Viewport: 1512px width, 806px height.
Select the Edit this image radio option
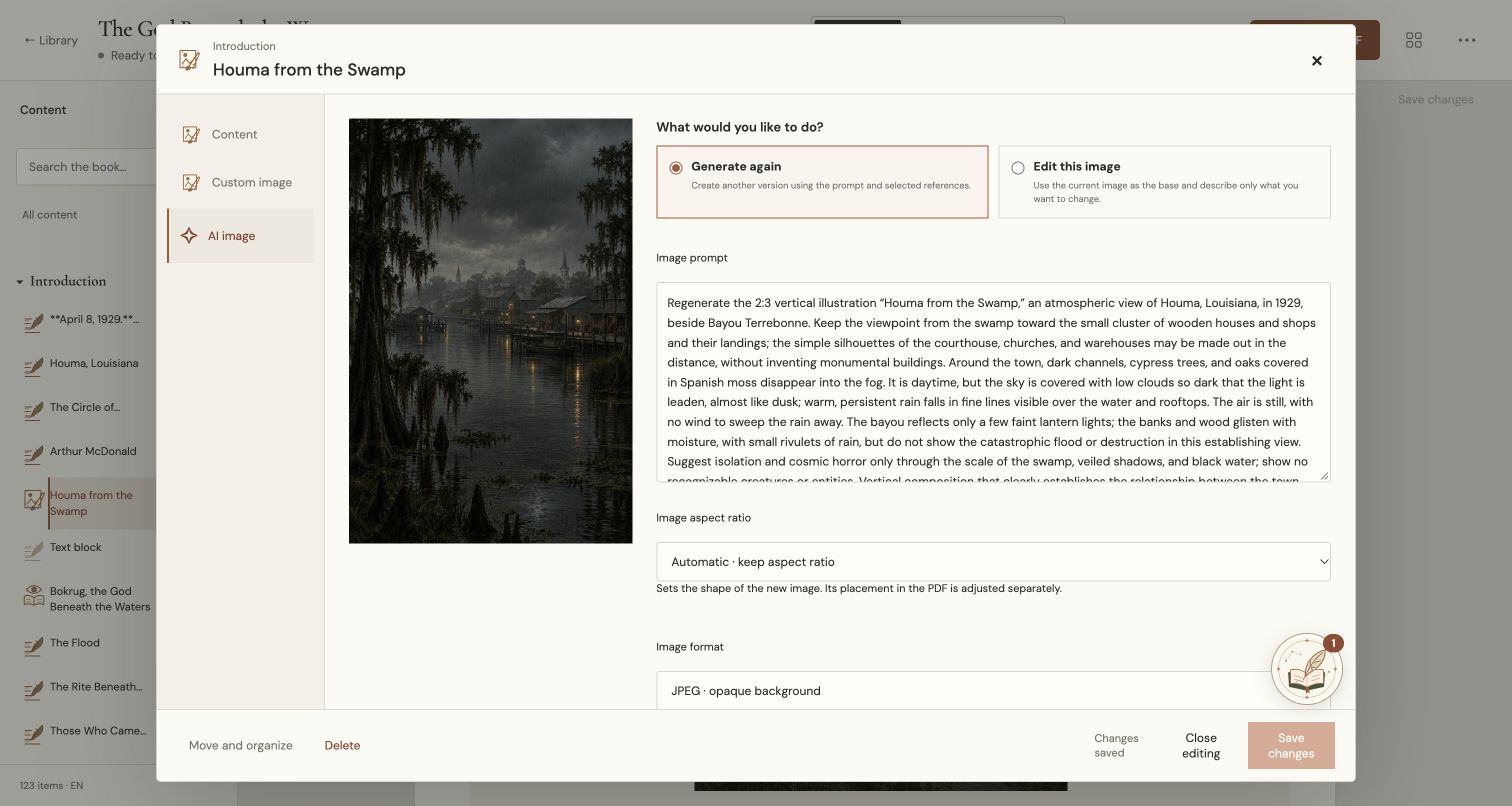point(1018,168)
